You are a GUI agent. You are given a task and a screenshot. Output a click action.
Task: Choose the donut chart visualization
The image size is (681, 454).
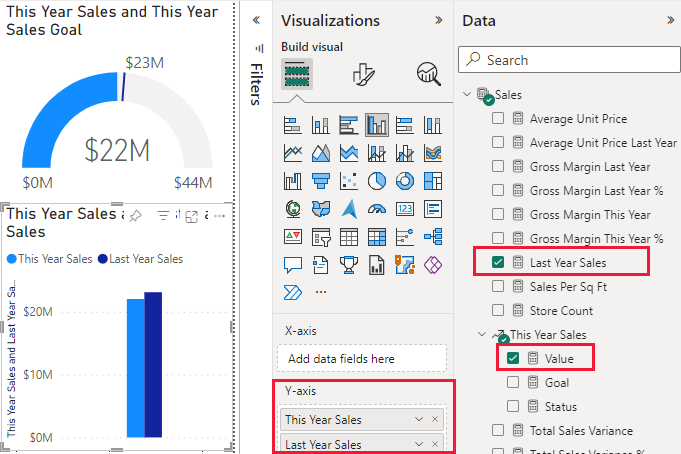point(405,181)
